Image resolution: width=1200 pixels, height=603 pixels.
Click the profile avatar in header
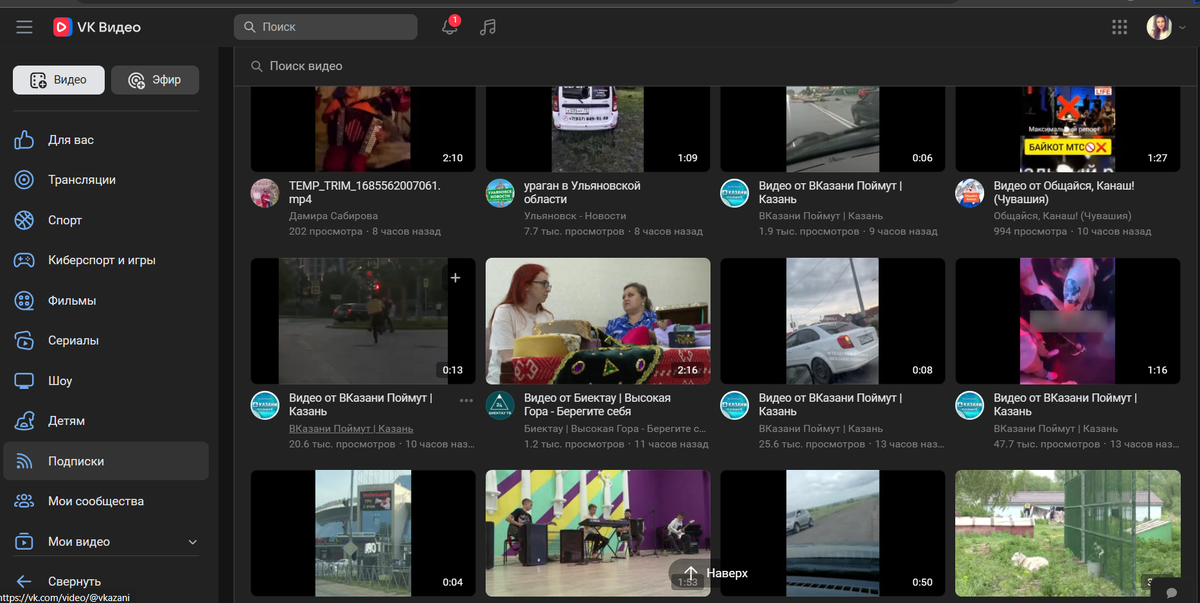pos(1159,27)
